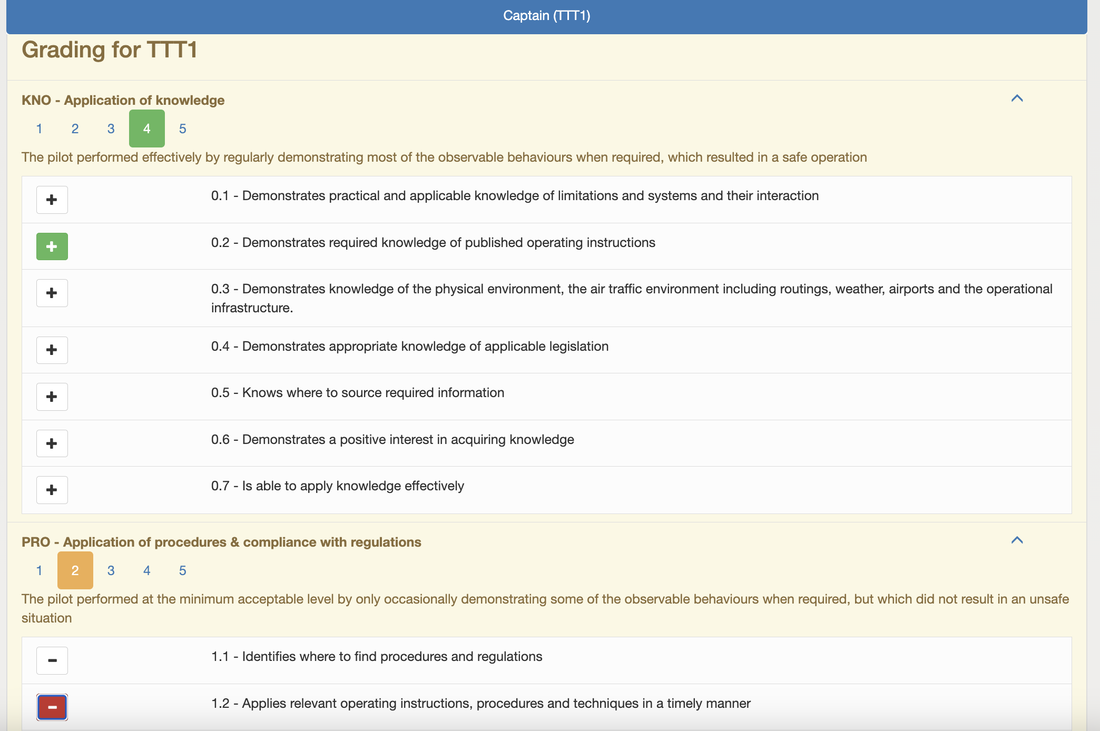The image size is (1100, 731).
Task: Select grade 4 under PRO section
Action: pos(147,570)
